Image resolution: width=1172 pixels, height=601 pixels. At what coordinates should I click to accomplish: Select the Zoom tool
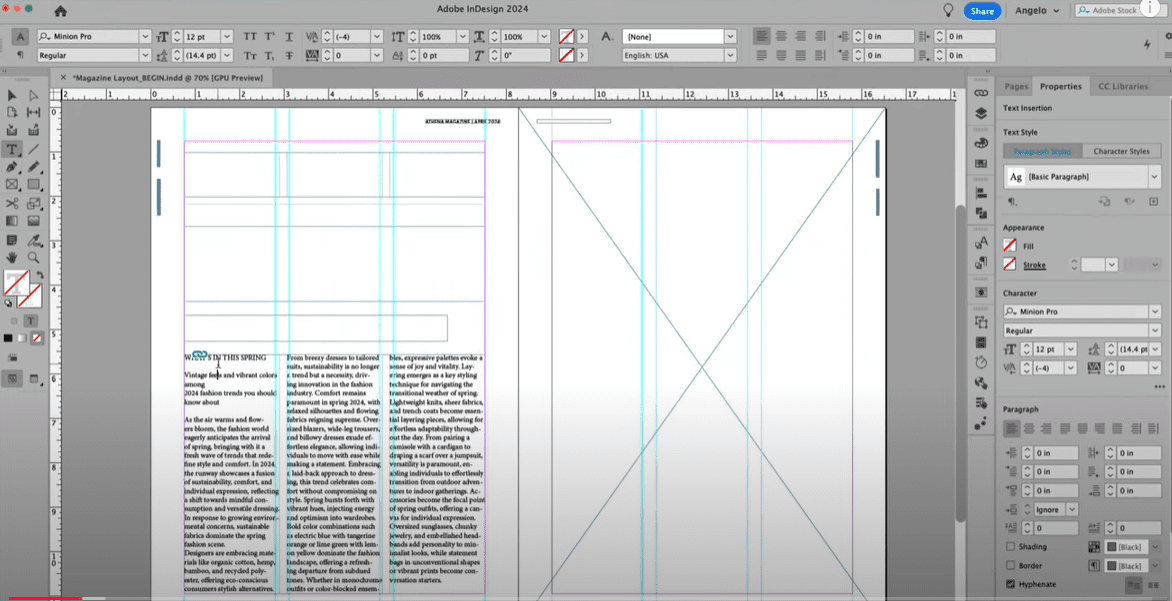click(33, 257)
